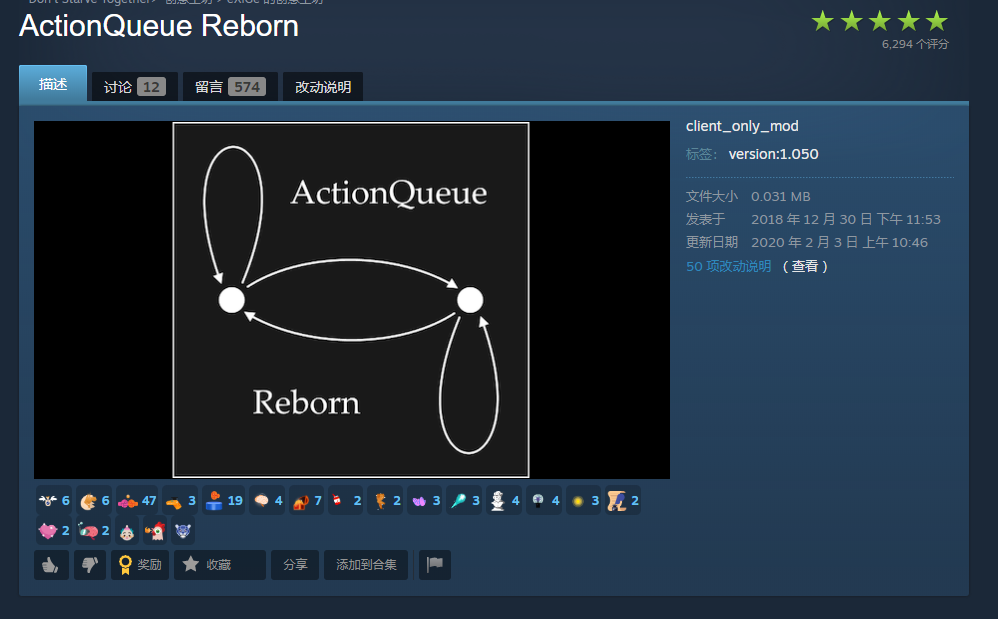Screen dimensions: 998x619
Task: Favorite the mod with 收藏 button
Action: pos(219,565)
